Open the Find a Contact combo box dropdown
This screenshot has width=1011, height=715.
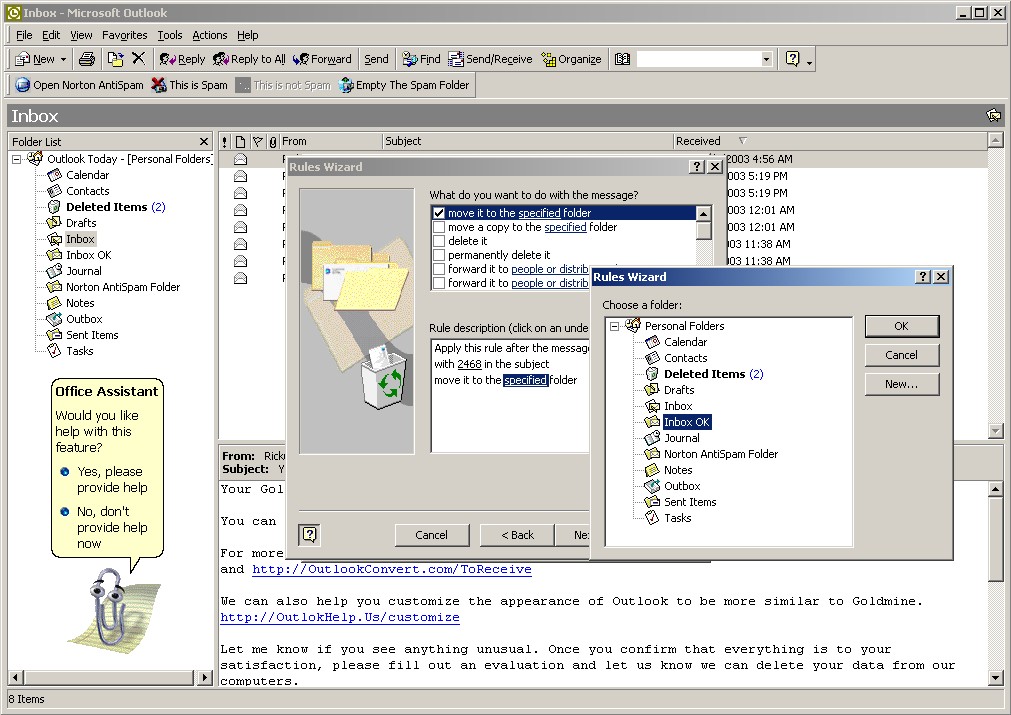coord(767,59)
